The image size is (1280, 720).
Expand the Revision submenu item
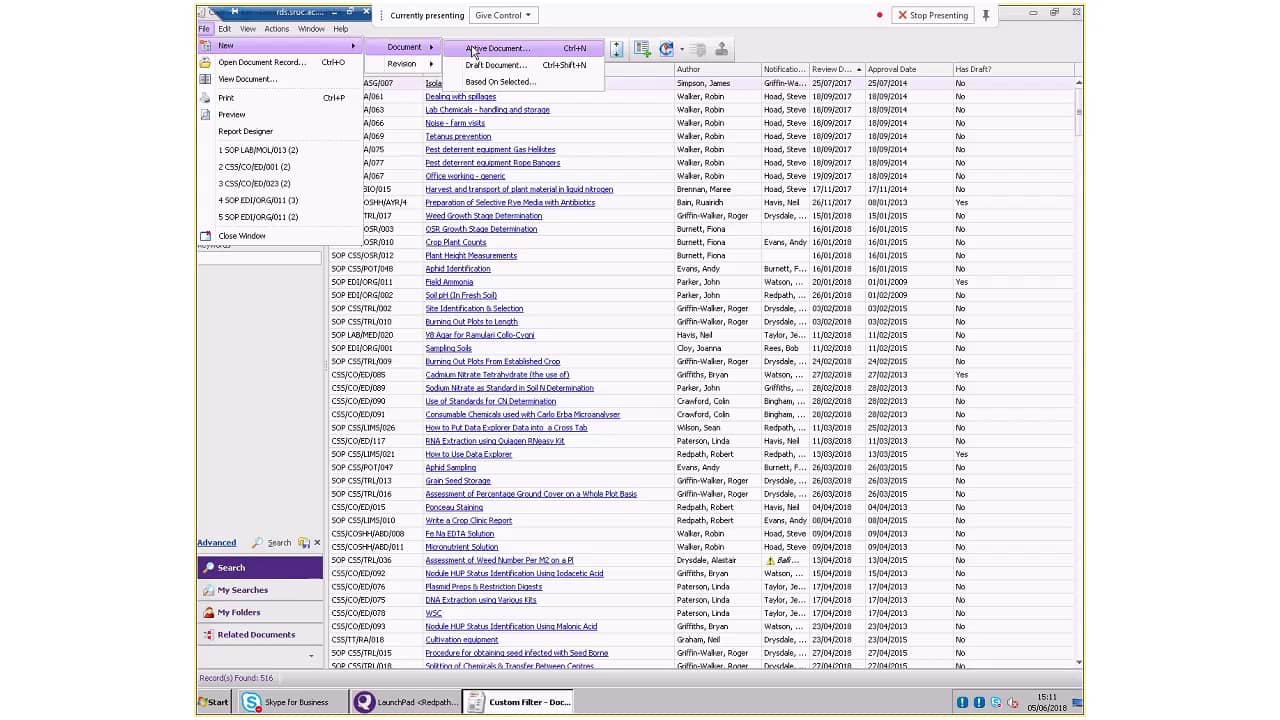click(x=403, y=64)
